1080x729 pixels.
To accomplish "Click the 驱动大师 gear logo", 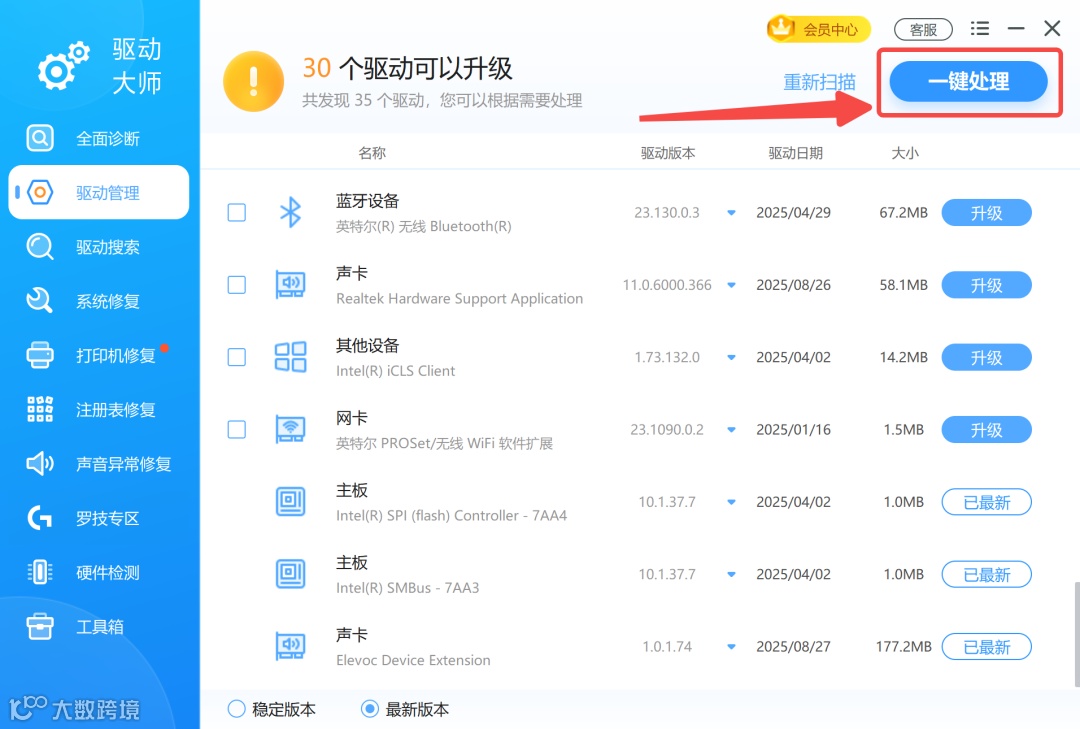I will tap(63, 65).
